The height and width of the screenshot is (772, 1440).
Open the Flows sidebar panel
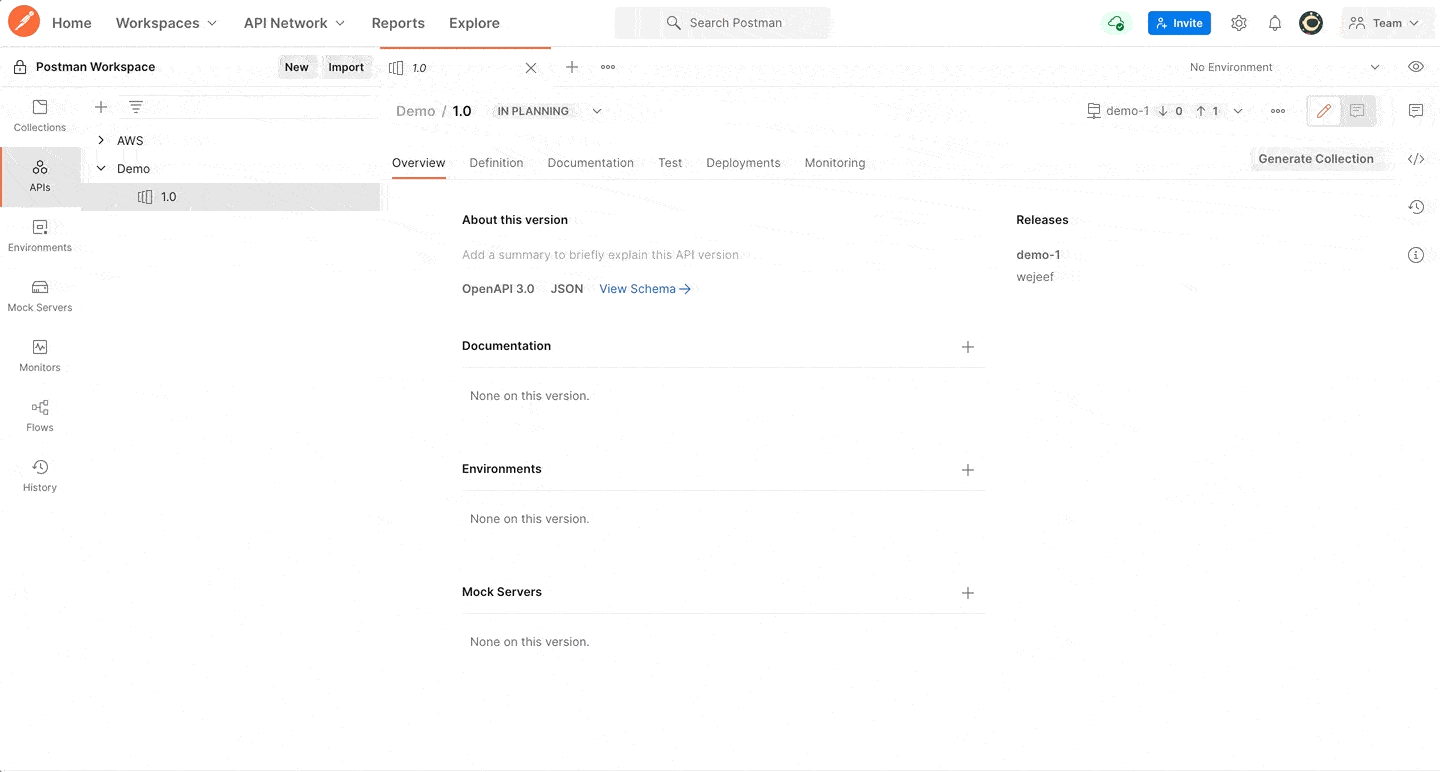pyautogui.click(x=39, y=413)
